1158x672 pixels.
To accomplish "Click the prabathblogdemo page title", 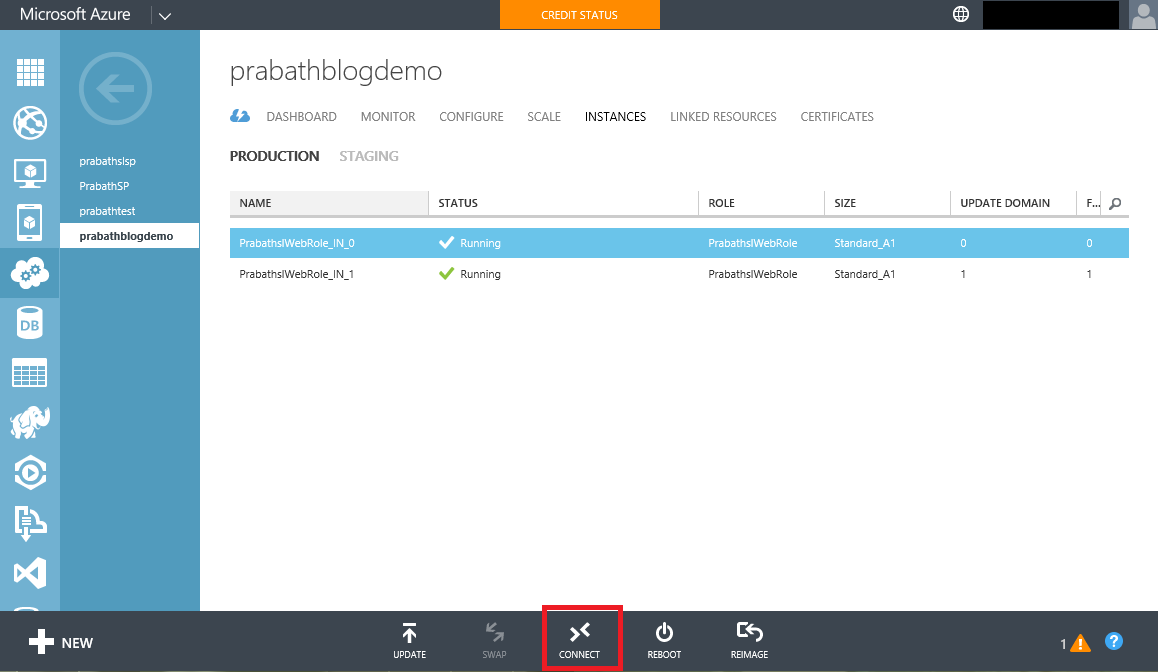I will tap(336, 71).
